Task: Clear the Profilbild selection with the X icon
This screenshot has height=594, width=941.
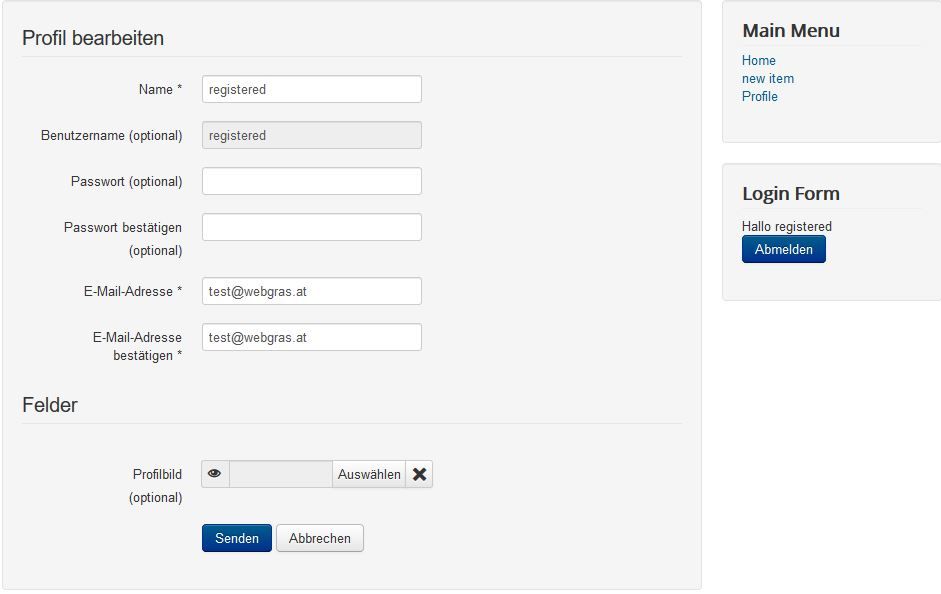Action: (x=419, y=474)
